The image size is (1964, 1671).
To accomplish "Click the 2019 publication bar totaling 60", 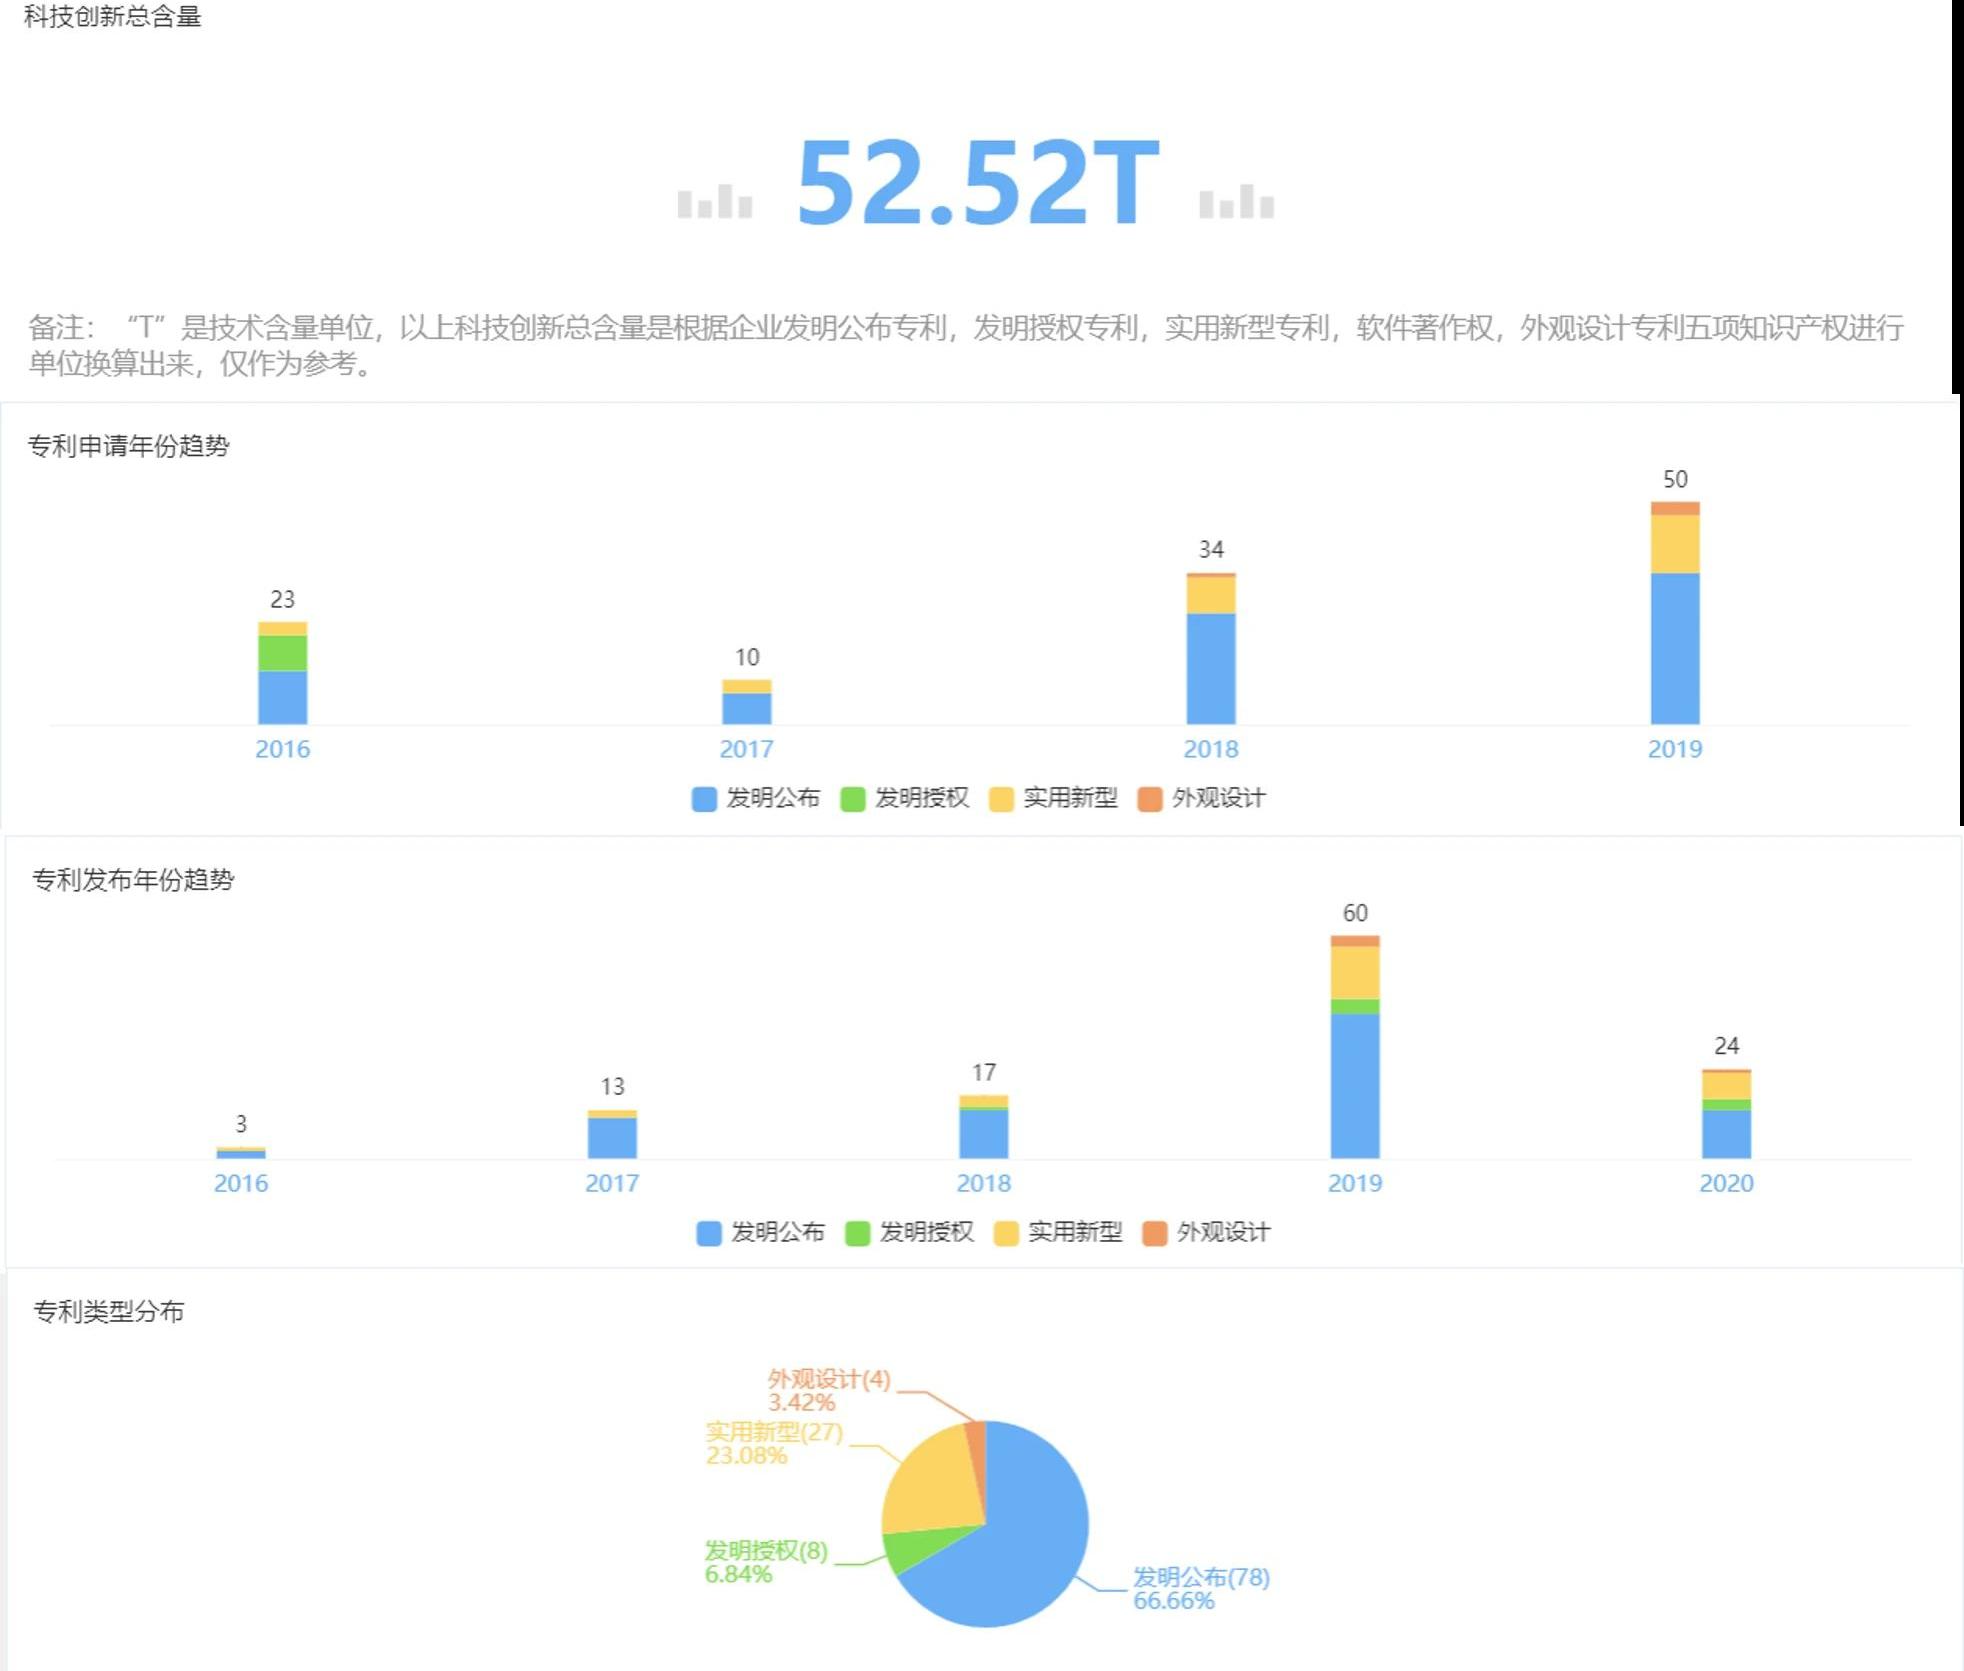I will [x=1355, y=1080].
